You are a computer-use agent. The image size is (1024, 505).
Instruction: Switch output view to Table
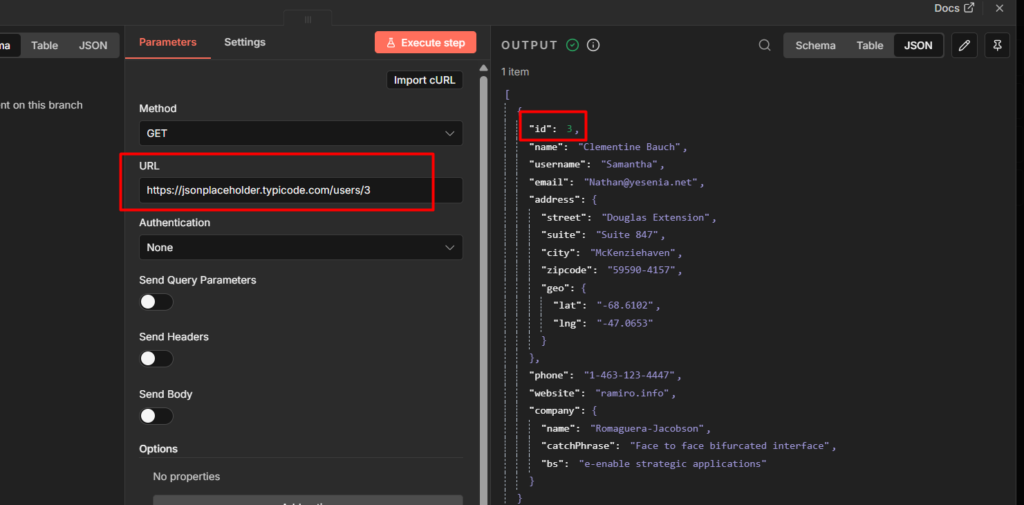(x=870, y=45)
